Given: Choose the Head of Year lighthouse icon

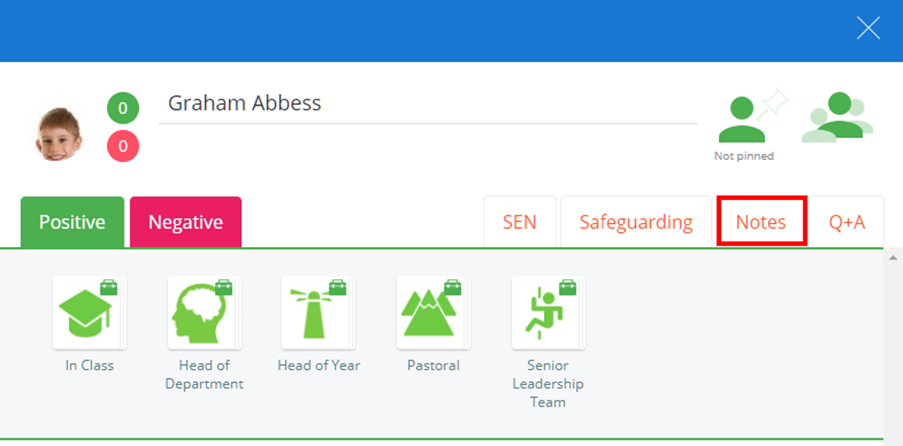Looking at the screenshot, I should pos(318,312).
